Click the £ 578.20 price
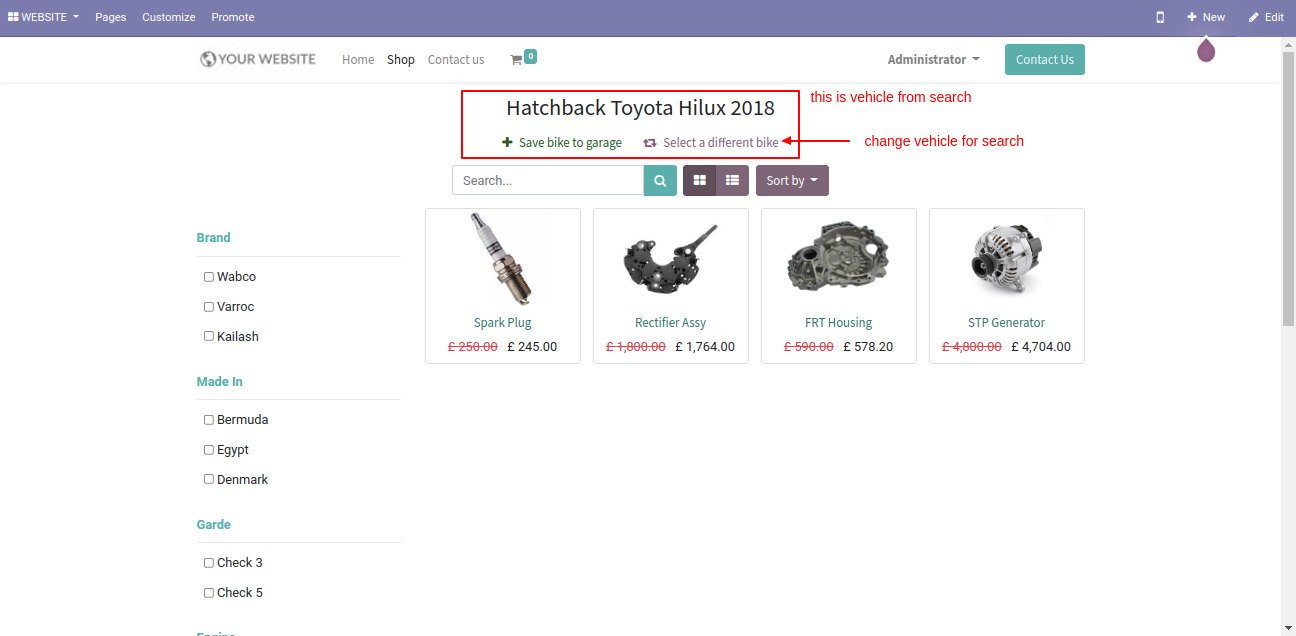This screenshot has width=1296, height=636. pyautogui.click(x=868, y=347)
